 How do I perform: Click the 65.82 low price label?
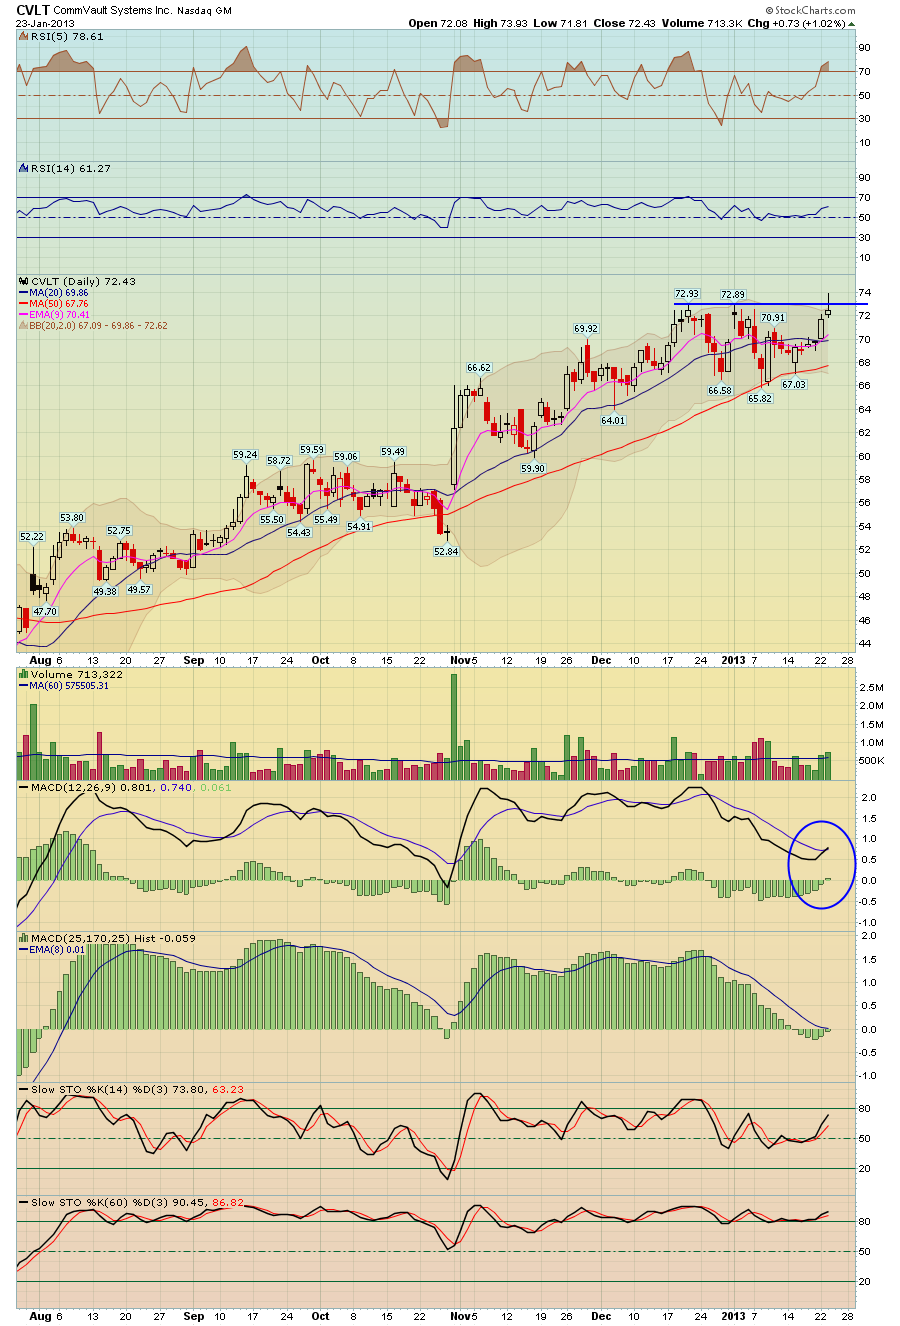tap(760, 398)
